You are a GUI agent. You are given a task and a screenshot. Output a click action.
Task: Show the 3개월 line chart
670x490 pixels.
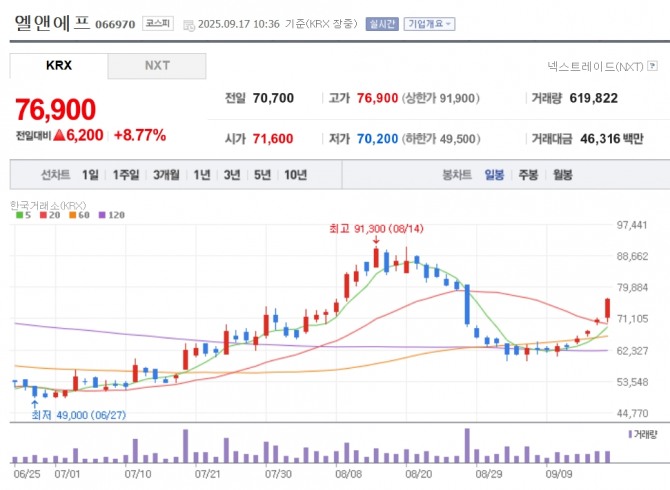coord(166,174)
